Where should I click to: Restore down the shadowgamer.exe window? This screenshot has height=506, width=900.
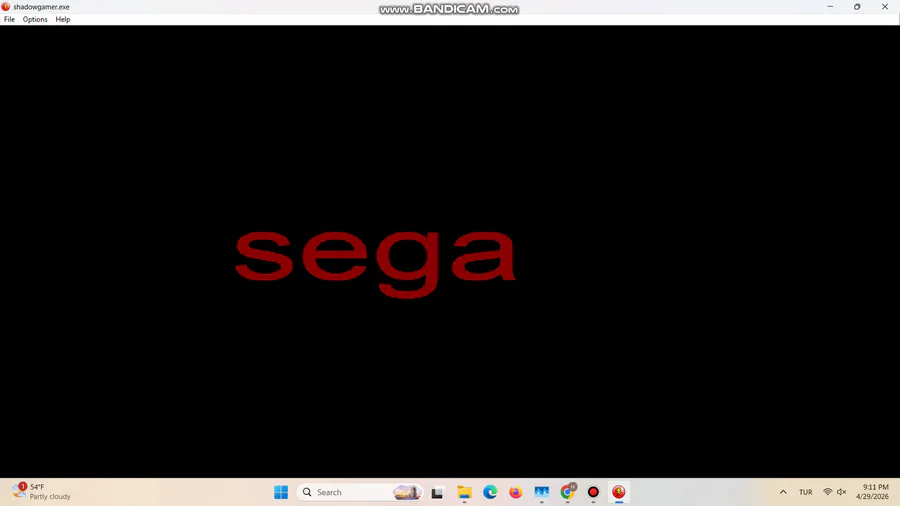857,7
